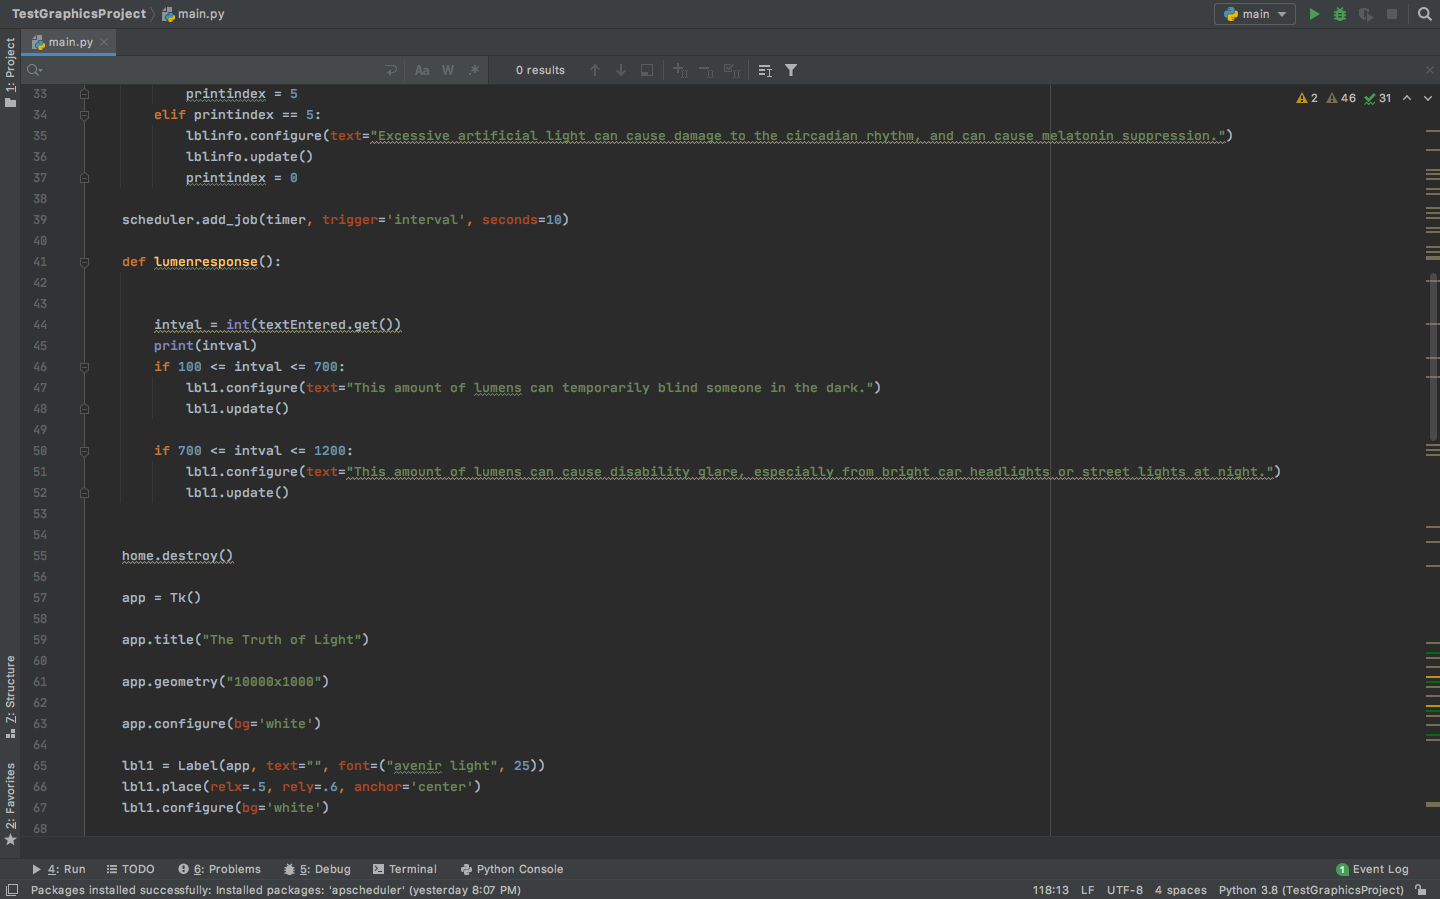
Task: Jump to next search occurrence arrow
Action: 621,70
